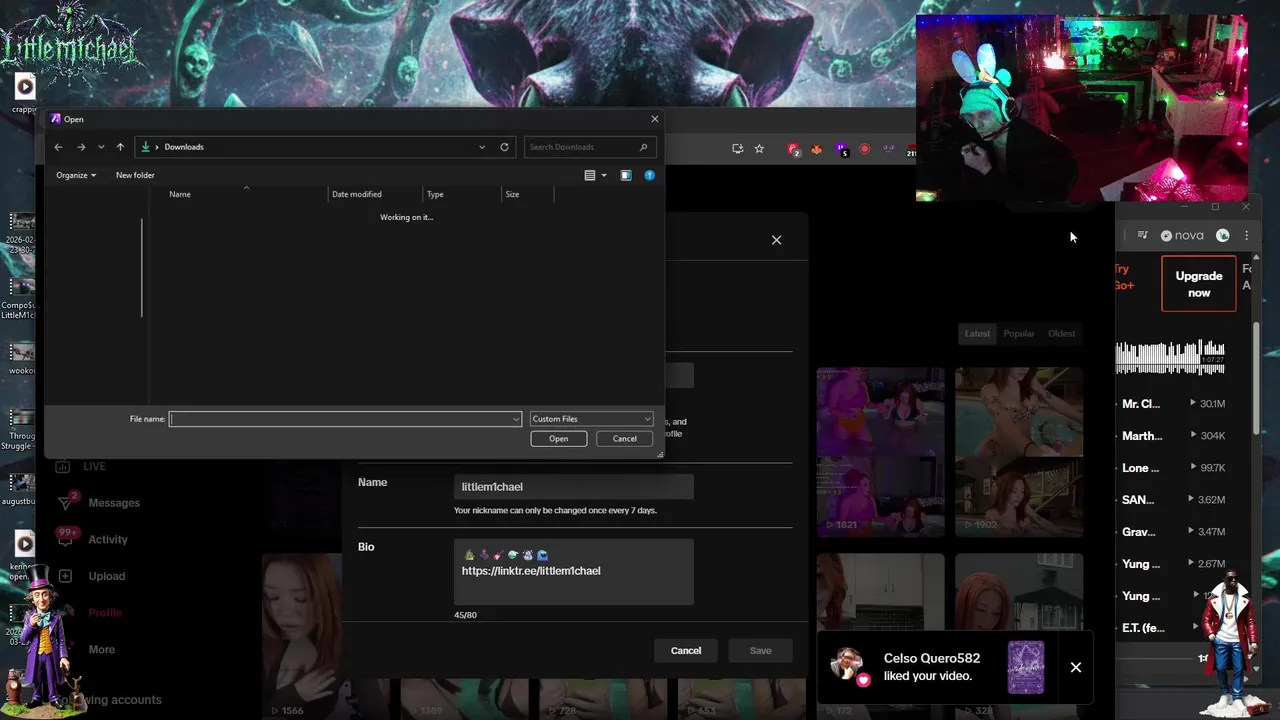Click the browser bookmark star icon

tap(759, 149)
